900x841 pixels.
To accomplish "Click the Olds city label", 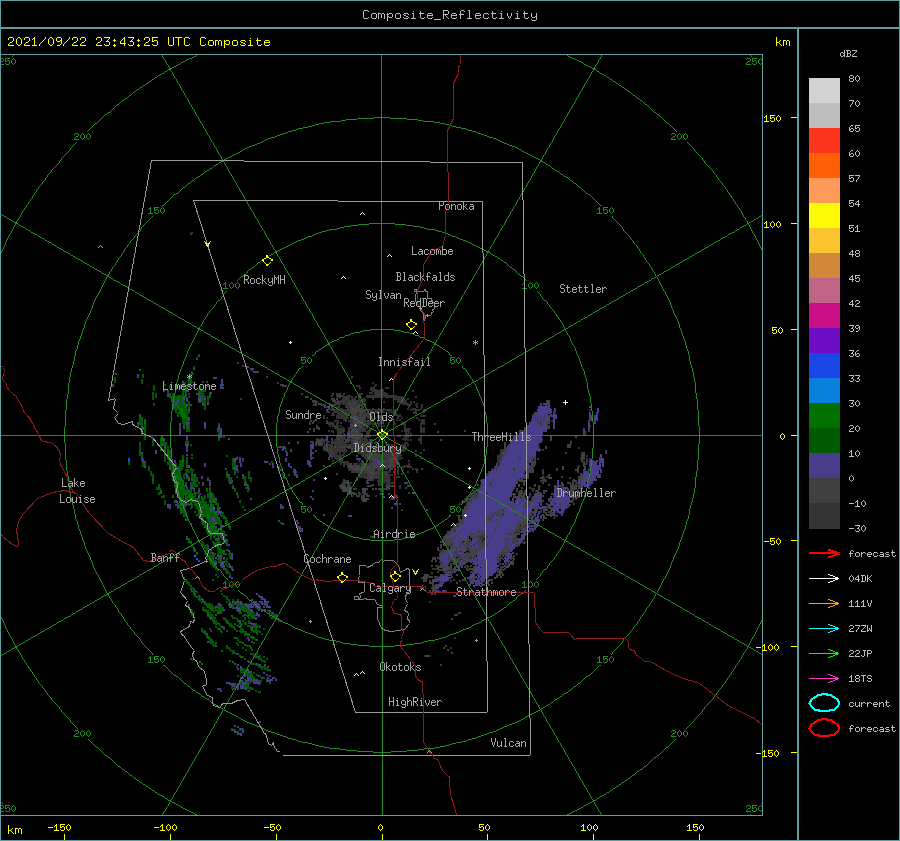I will [x=381, y=416].
